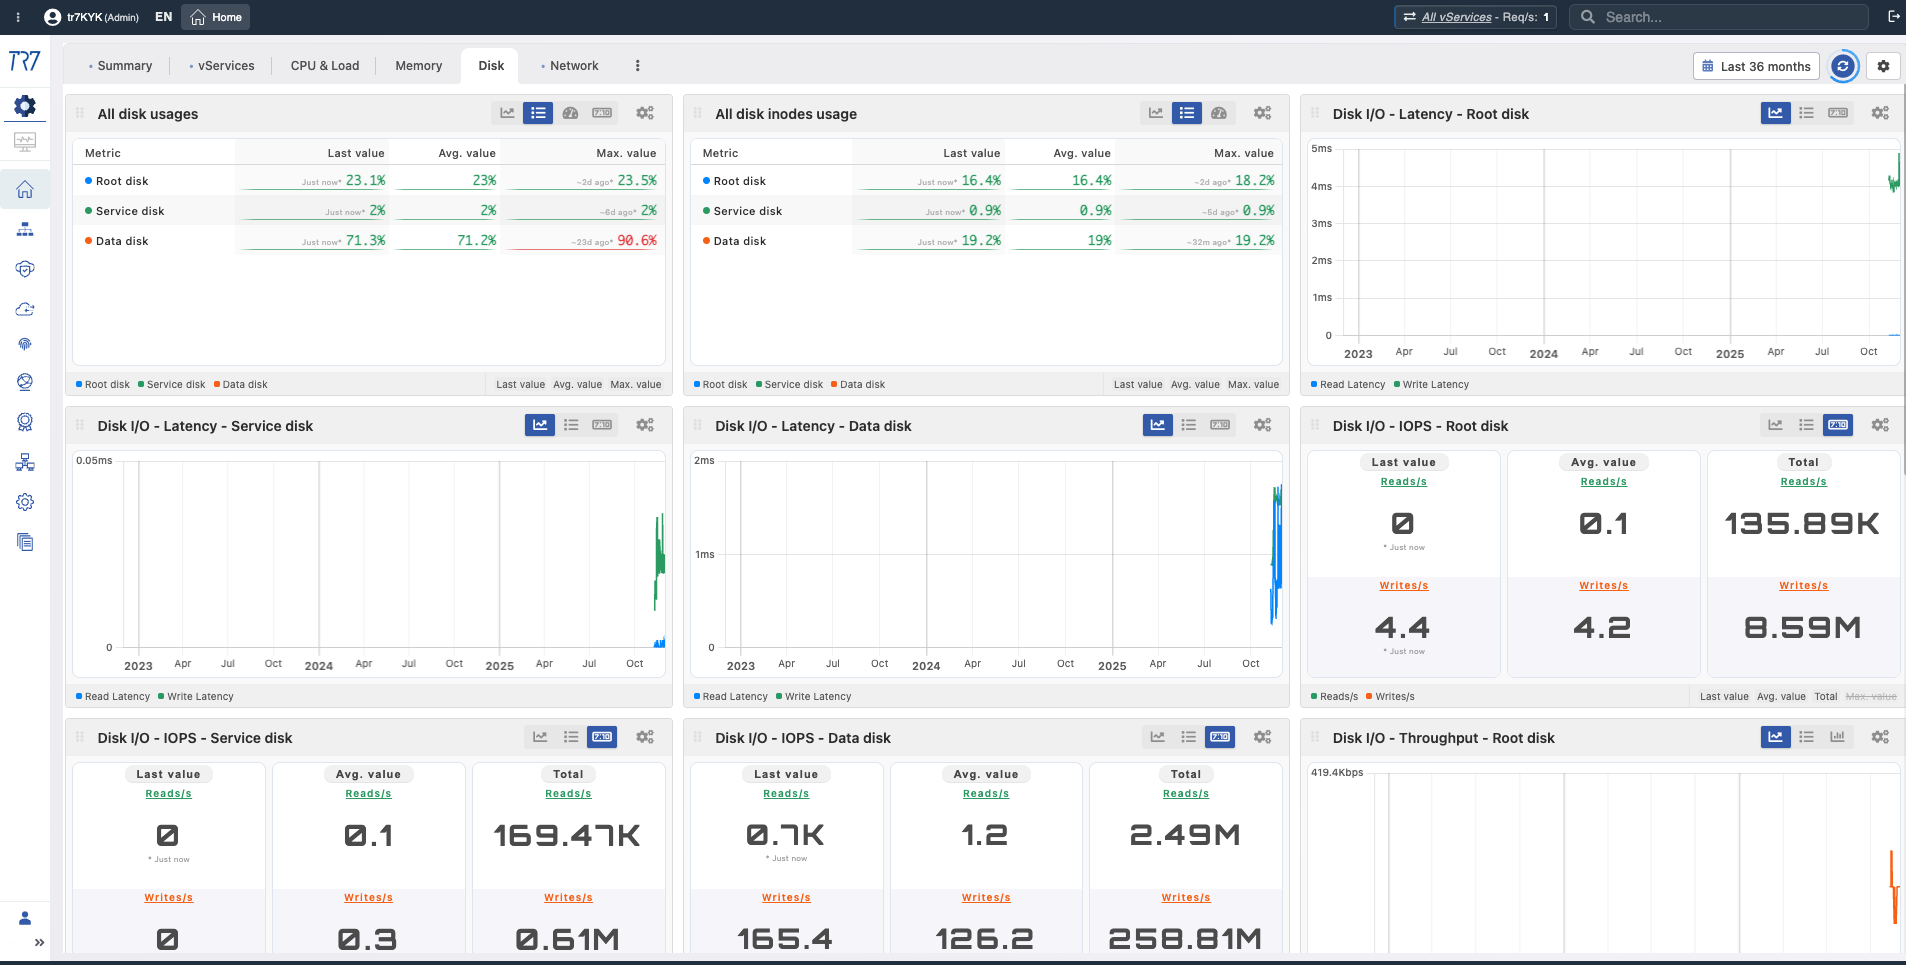Open the certificate ribbon sidebar icon
Image resolution: width=1906 pixels, height=965 pixels.
pos(25,422)
